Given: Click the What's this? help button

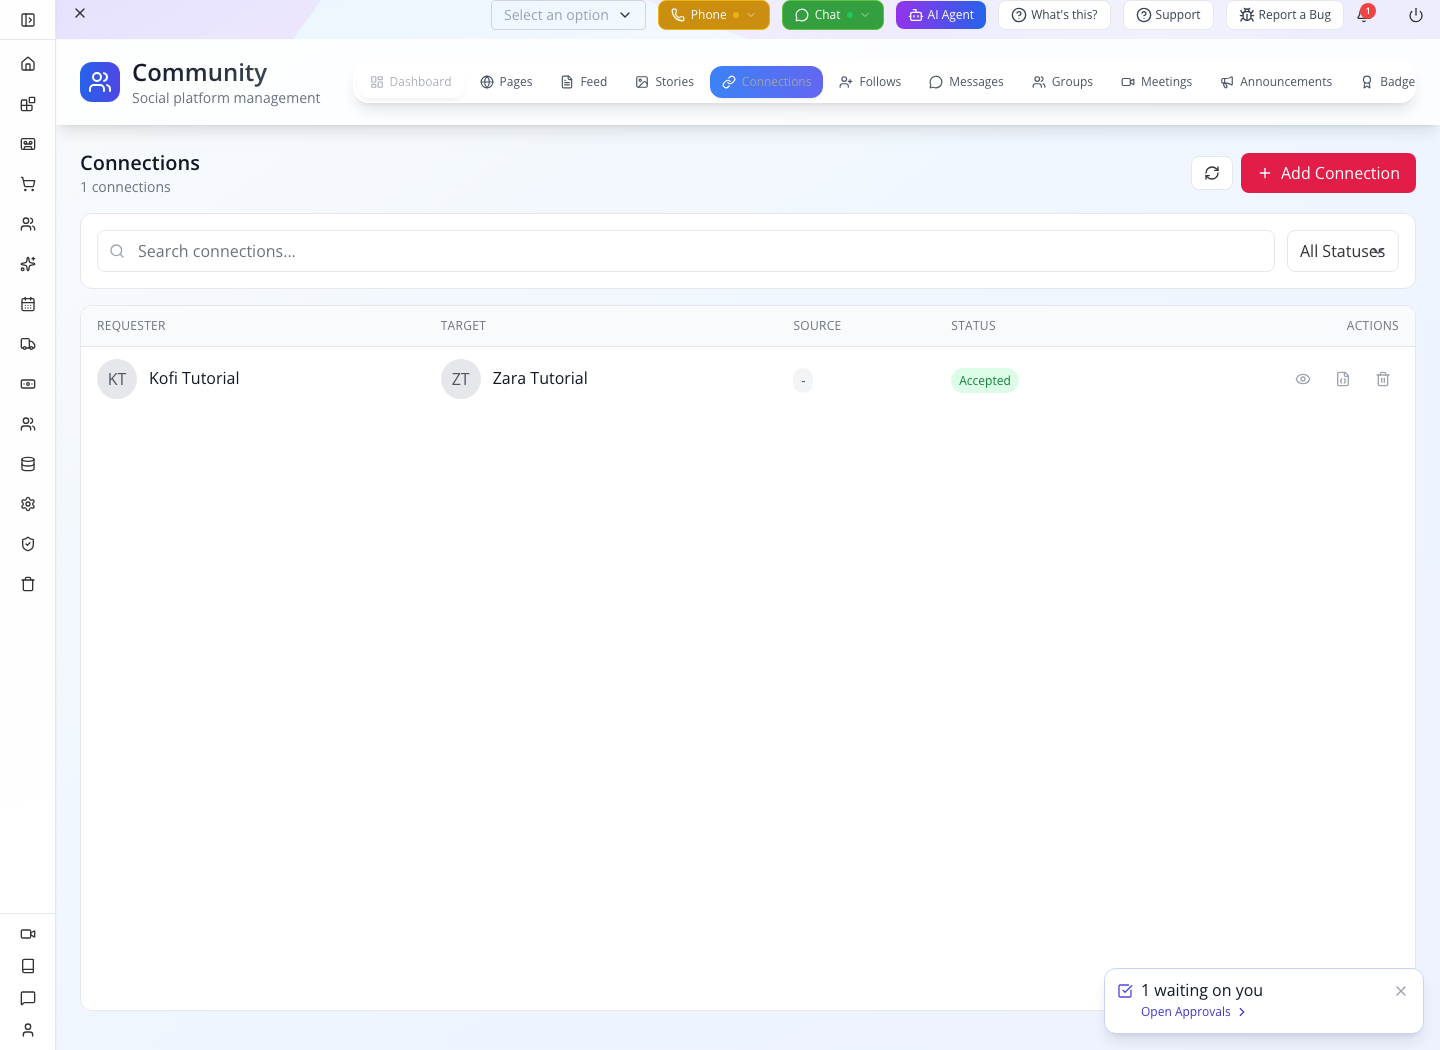Looking at the screenshot, I should 1054,15.
